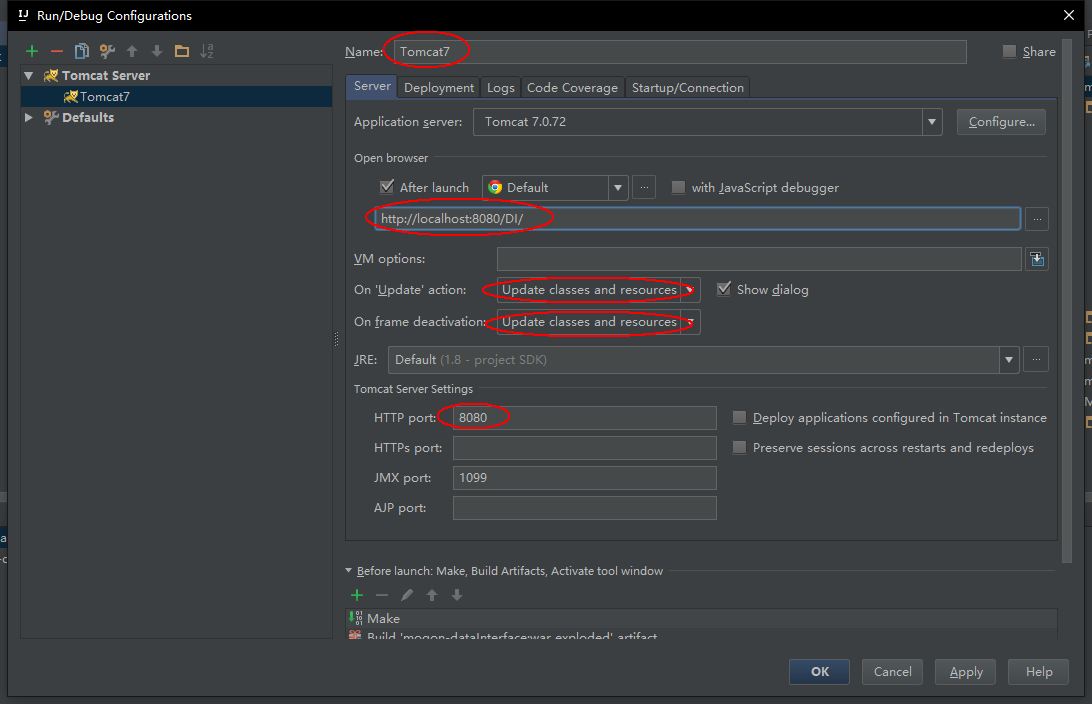Viewport: 1092px width, 704px height.
Task: Check Preserve sessions across restarts and redeploys
Action: 739,447
